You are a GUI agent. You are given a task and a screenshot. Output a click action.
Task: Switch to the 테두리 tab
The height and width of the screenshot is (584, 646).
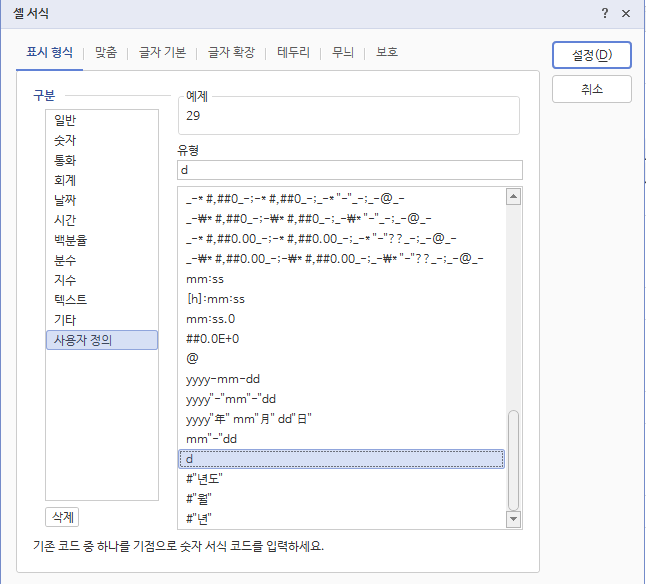(x=293, y=52)
